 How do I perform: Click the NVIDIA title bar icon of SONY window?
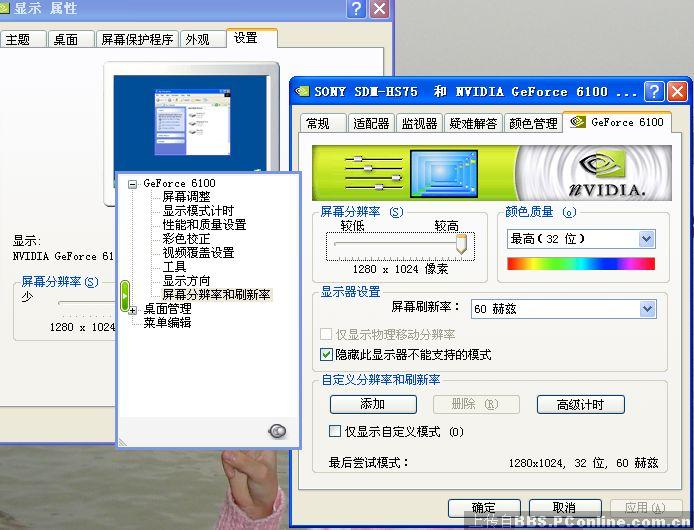(x=302, y=91)
